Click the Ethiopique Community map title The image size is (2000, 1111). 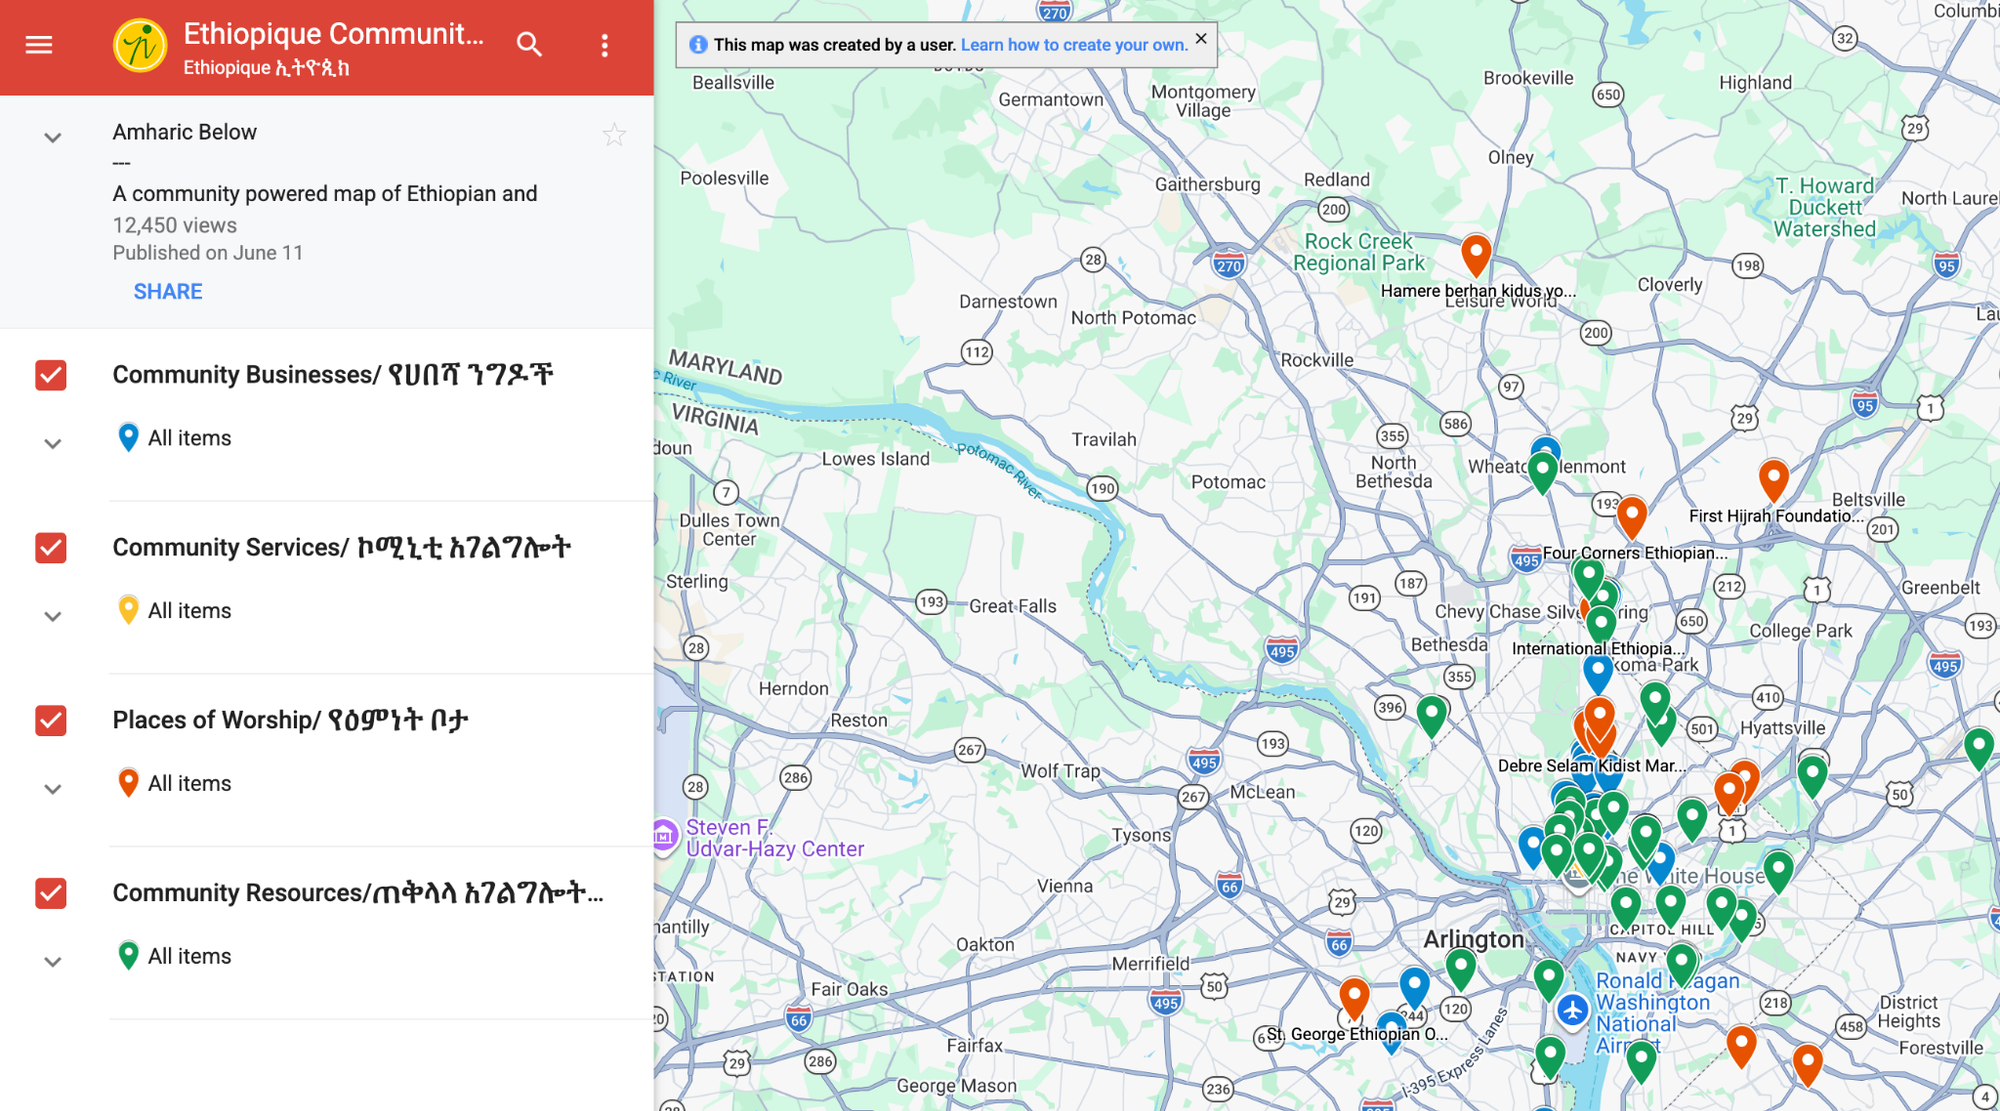tap(334, 34)
